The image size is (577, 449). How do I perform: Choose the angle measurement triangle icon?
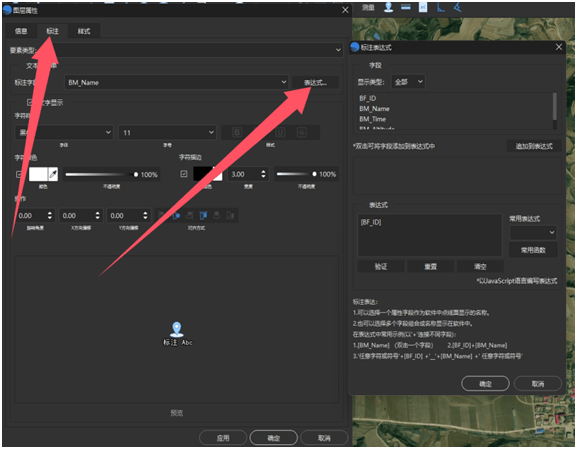click(x=457, y=7)
